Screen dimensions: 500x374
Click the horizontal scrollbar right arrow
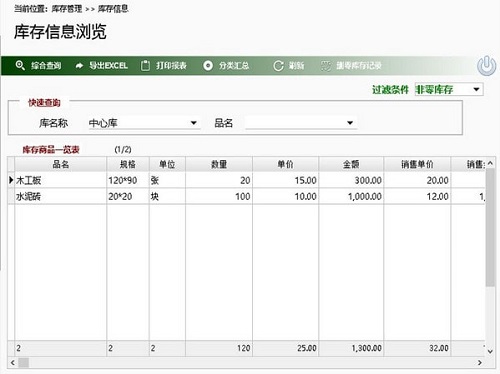pos(480,362)
